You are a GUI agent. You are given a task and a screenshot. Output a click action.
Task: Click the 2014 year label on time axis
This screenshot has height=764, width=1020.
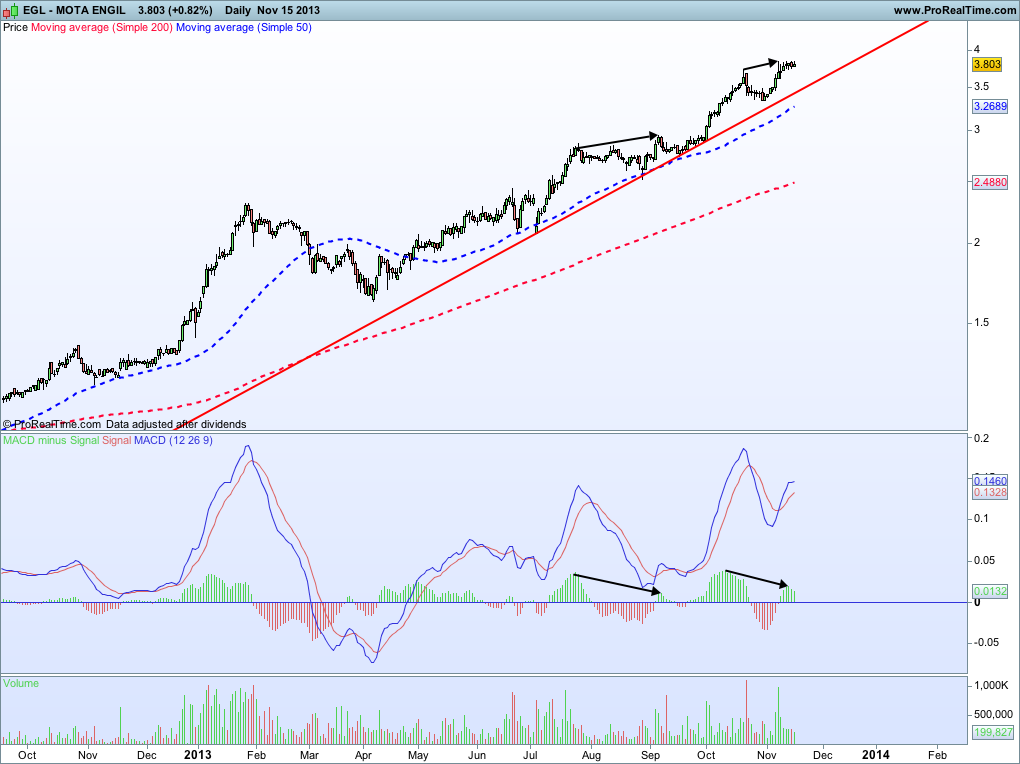coord(876,755)
